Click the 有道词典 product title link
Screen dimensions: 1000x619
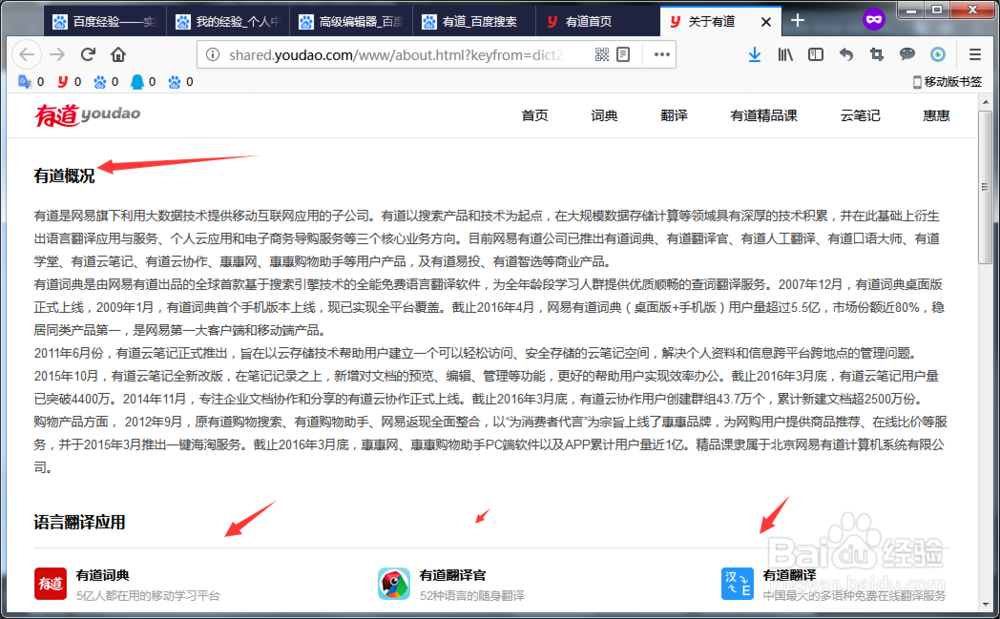click(103, 575)
